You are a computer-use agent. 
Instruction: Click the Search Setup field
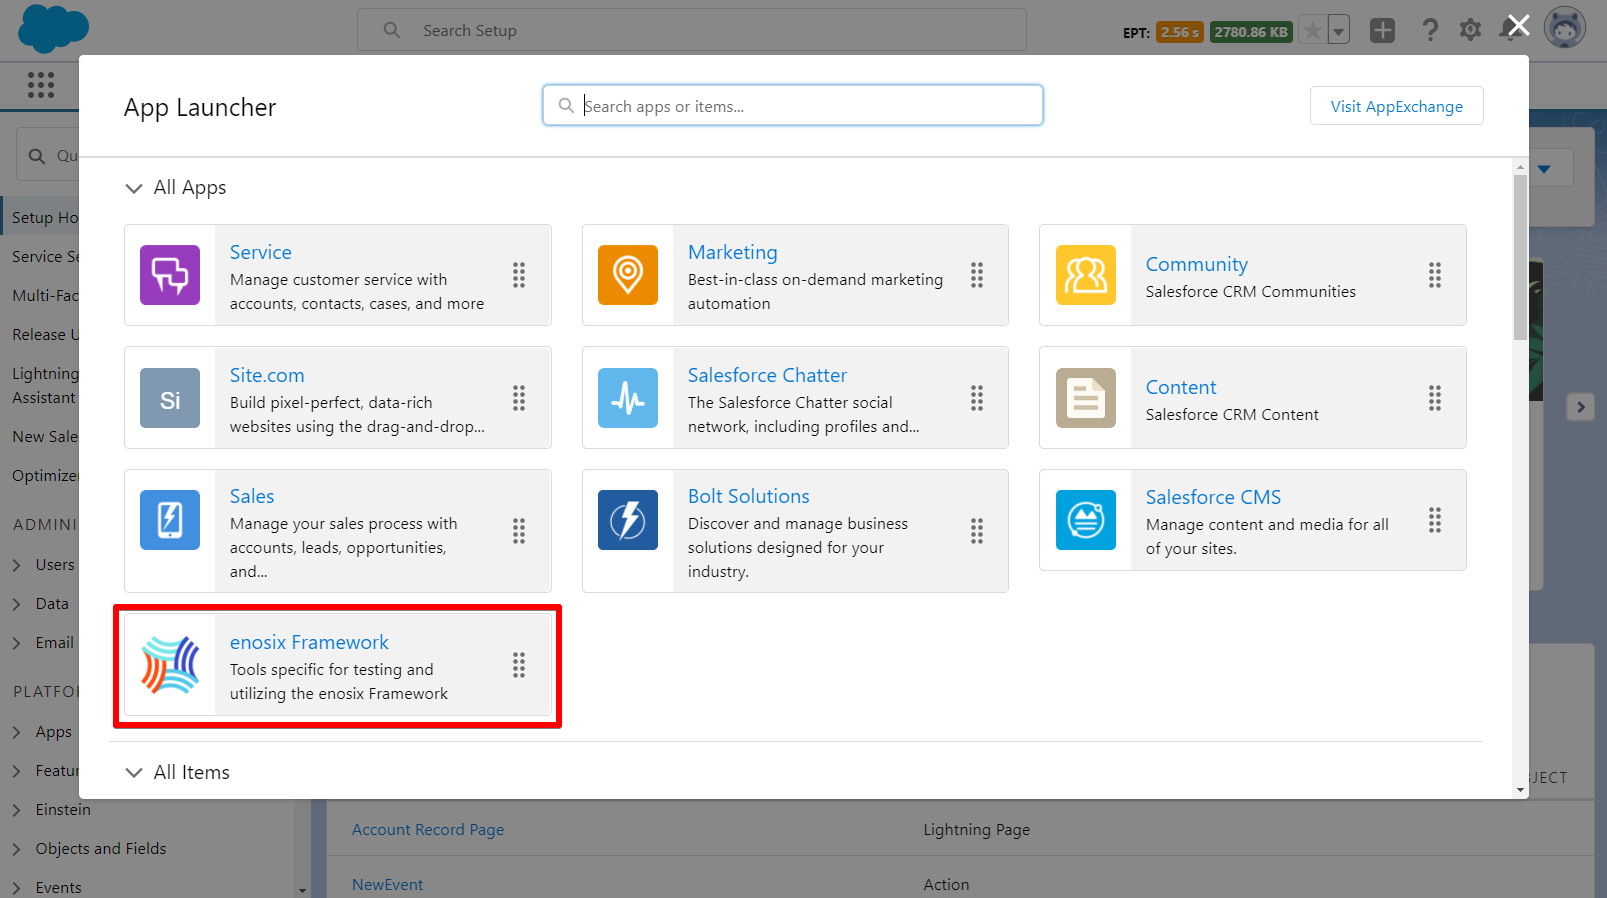692,30
